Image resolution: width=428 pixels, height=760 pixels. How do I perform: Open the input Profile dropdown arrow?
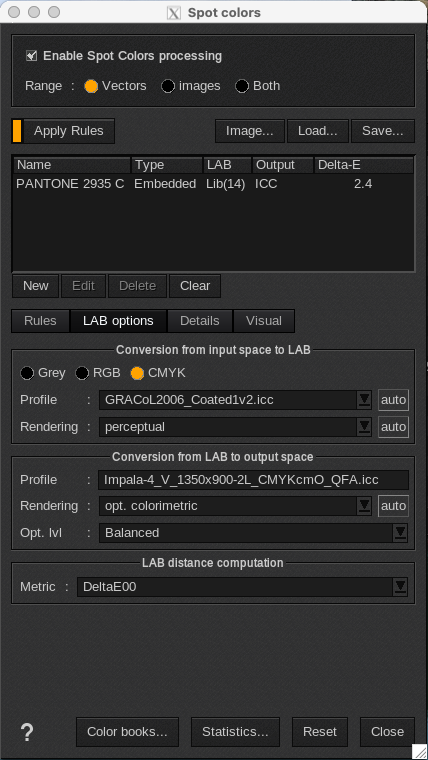[364, 400]
